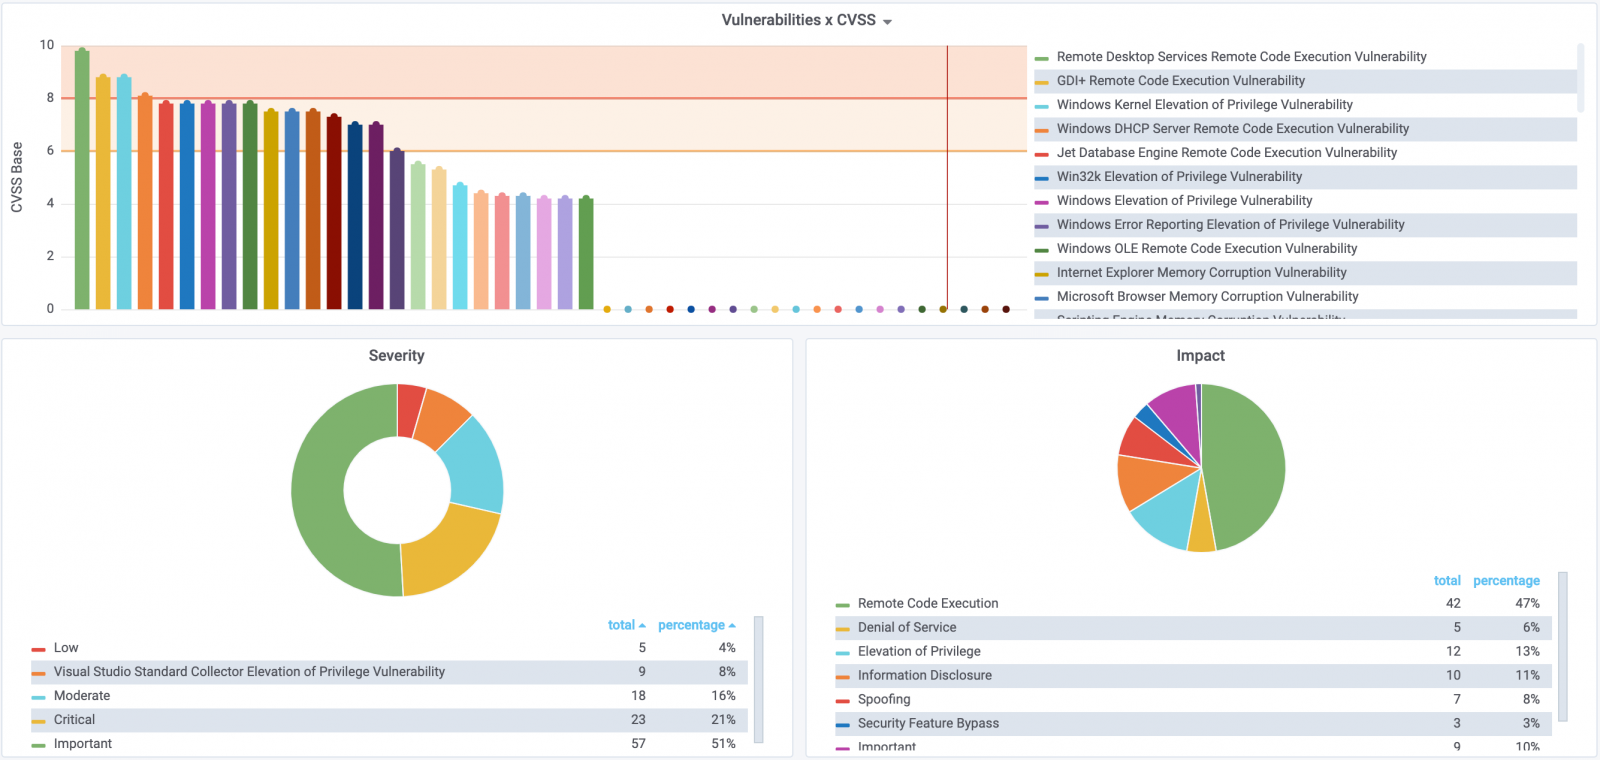Click blue swatch beside Microsoft Browser Memory Corruption
Screen dimensions: 1600x760
pos(1042,298)
